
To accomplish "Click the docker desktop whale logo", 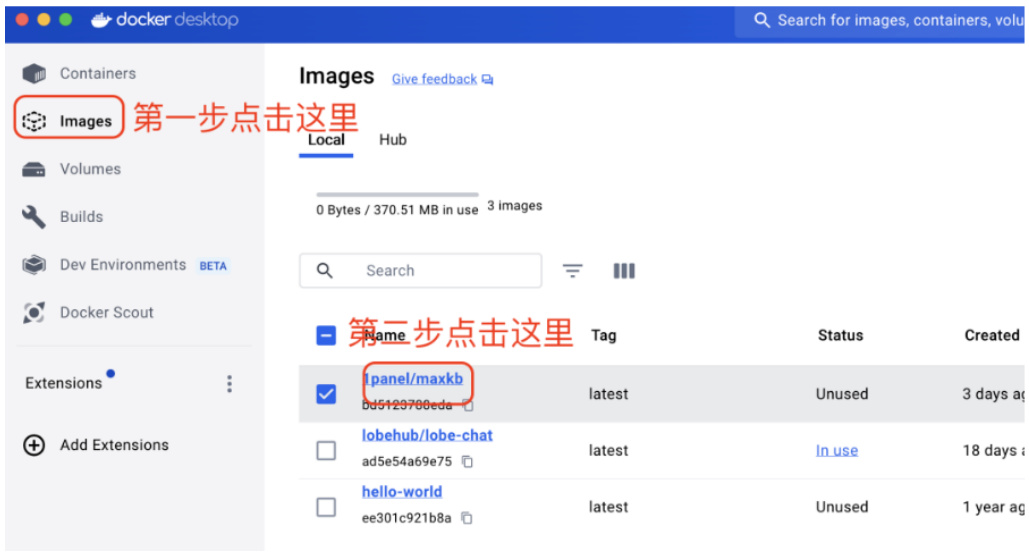I will point(101,20).
